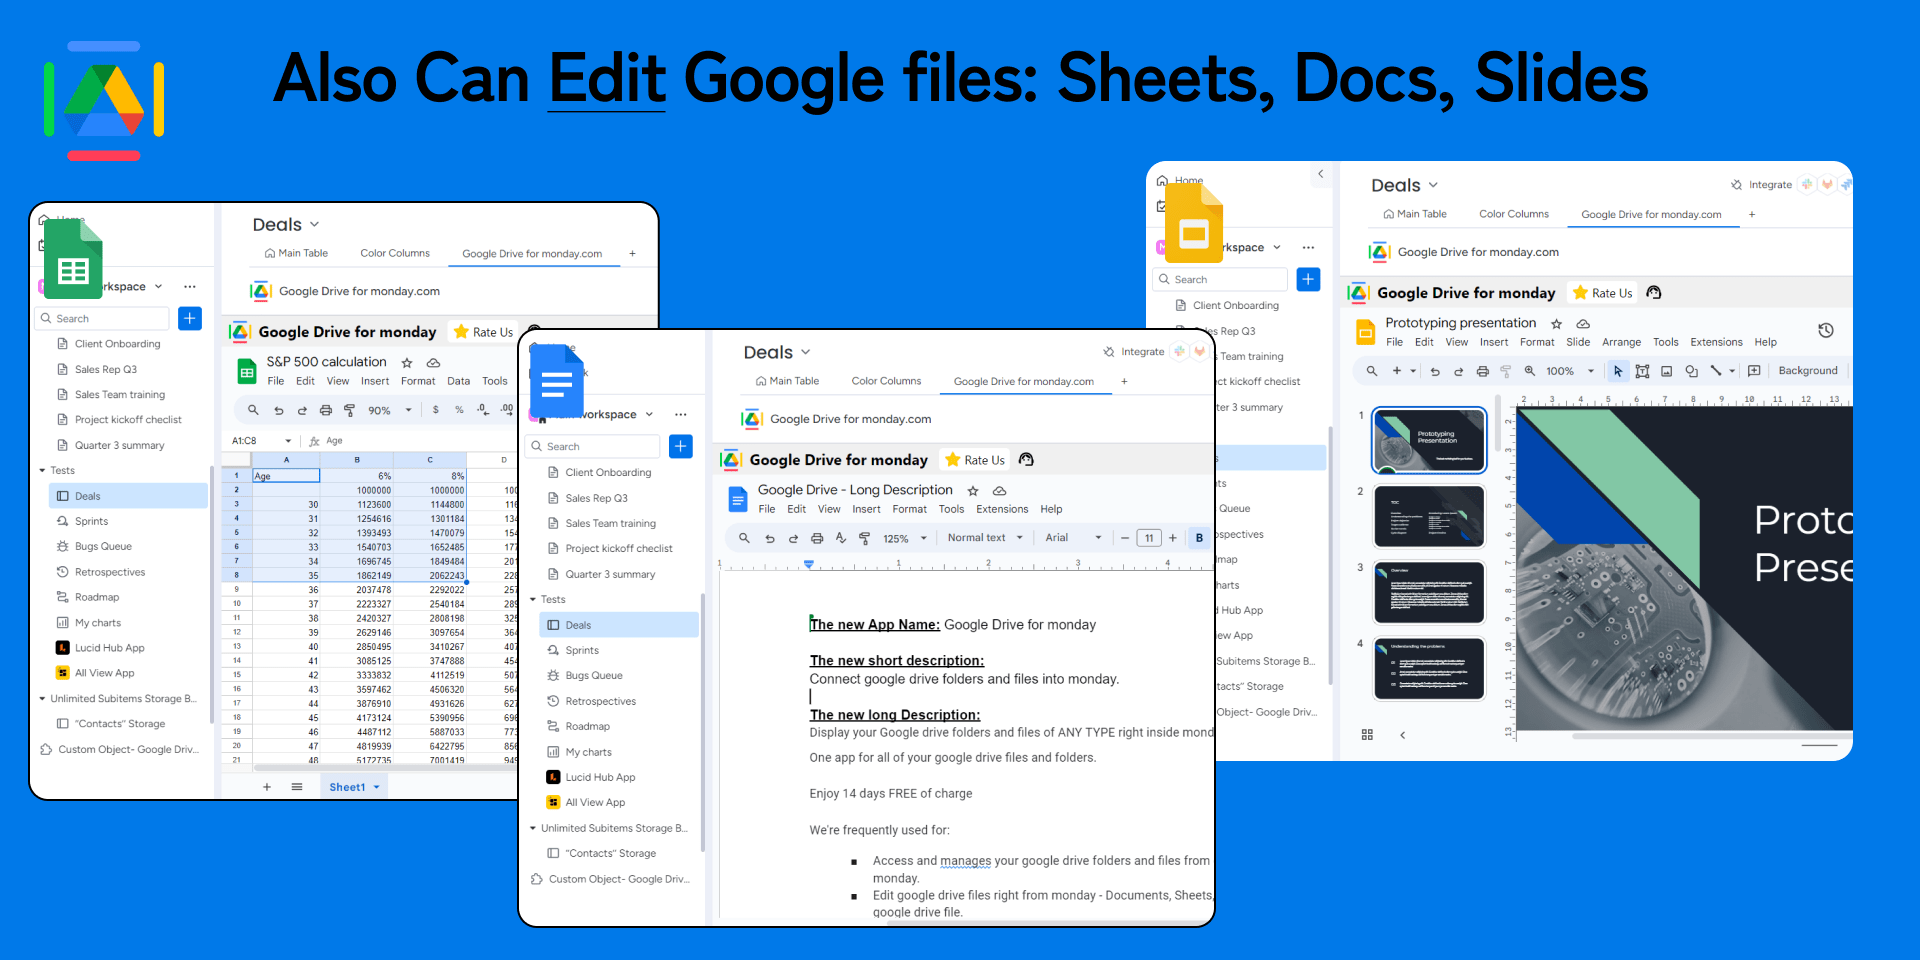Open the Slide menu in Slides

1578,342
